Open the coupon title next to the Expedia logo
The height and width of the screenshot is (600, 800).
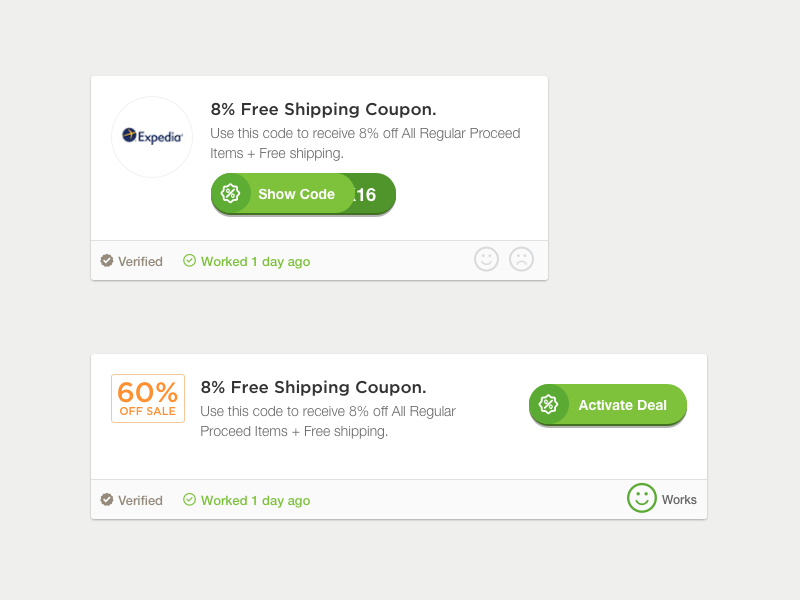(x=323, y=109)
